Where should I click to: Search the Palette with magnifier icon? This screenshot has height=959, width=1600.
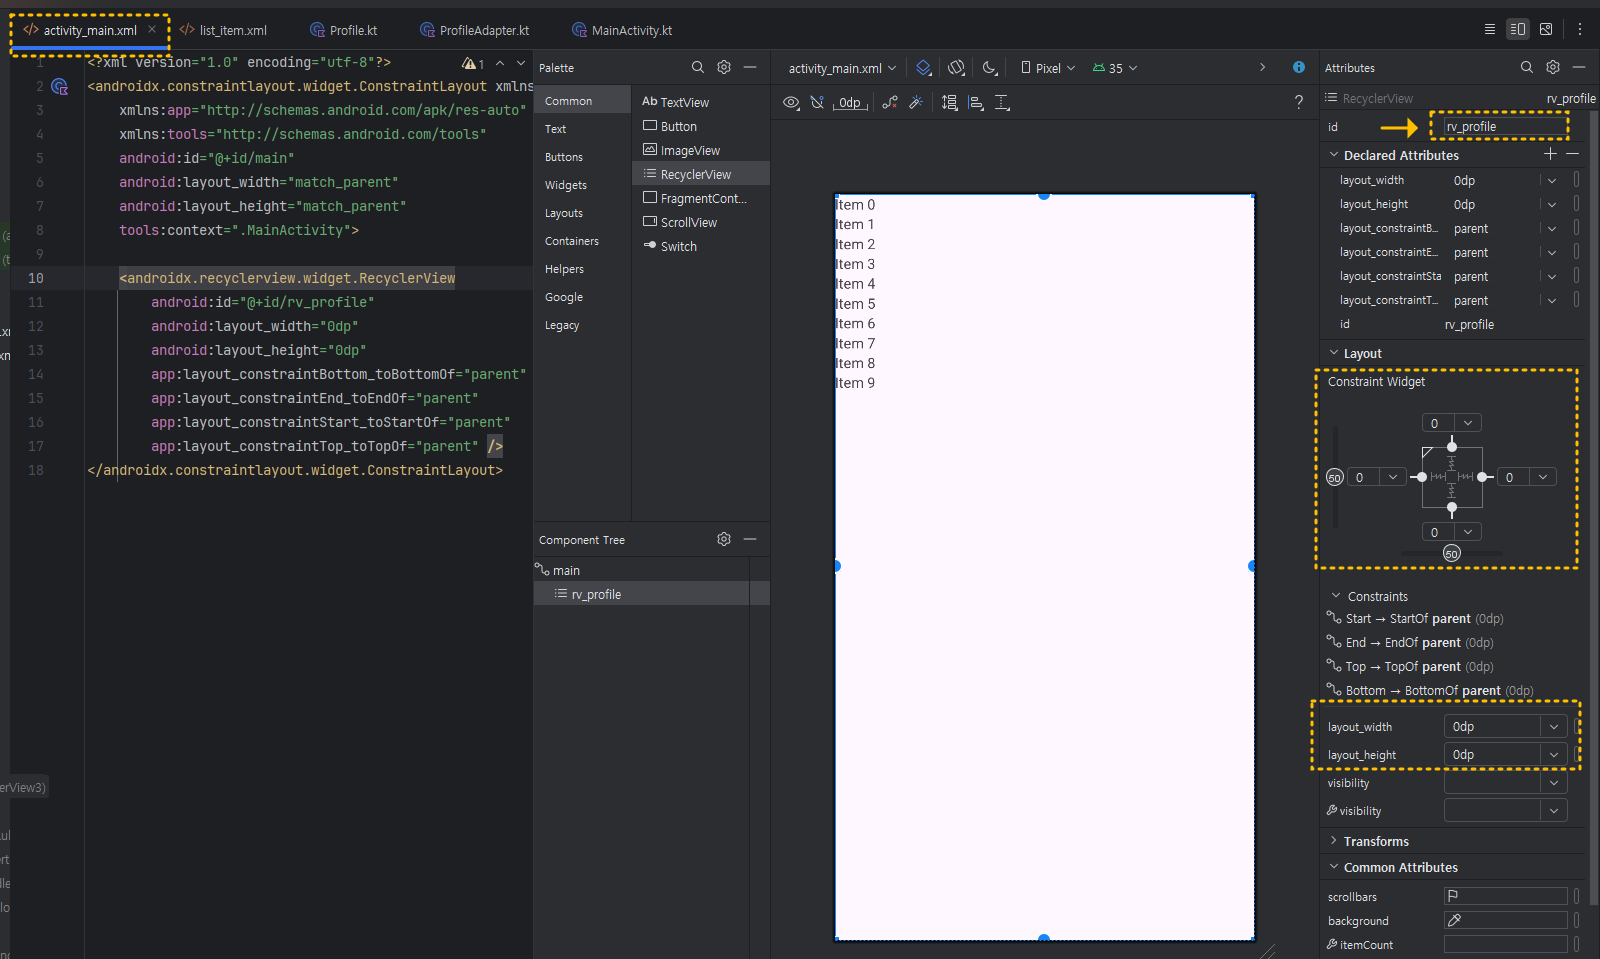(x=698, y=68)
